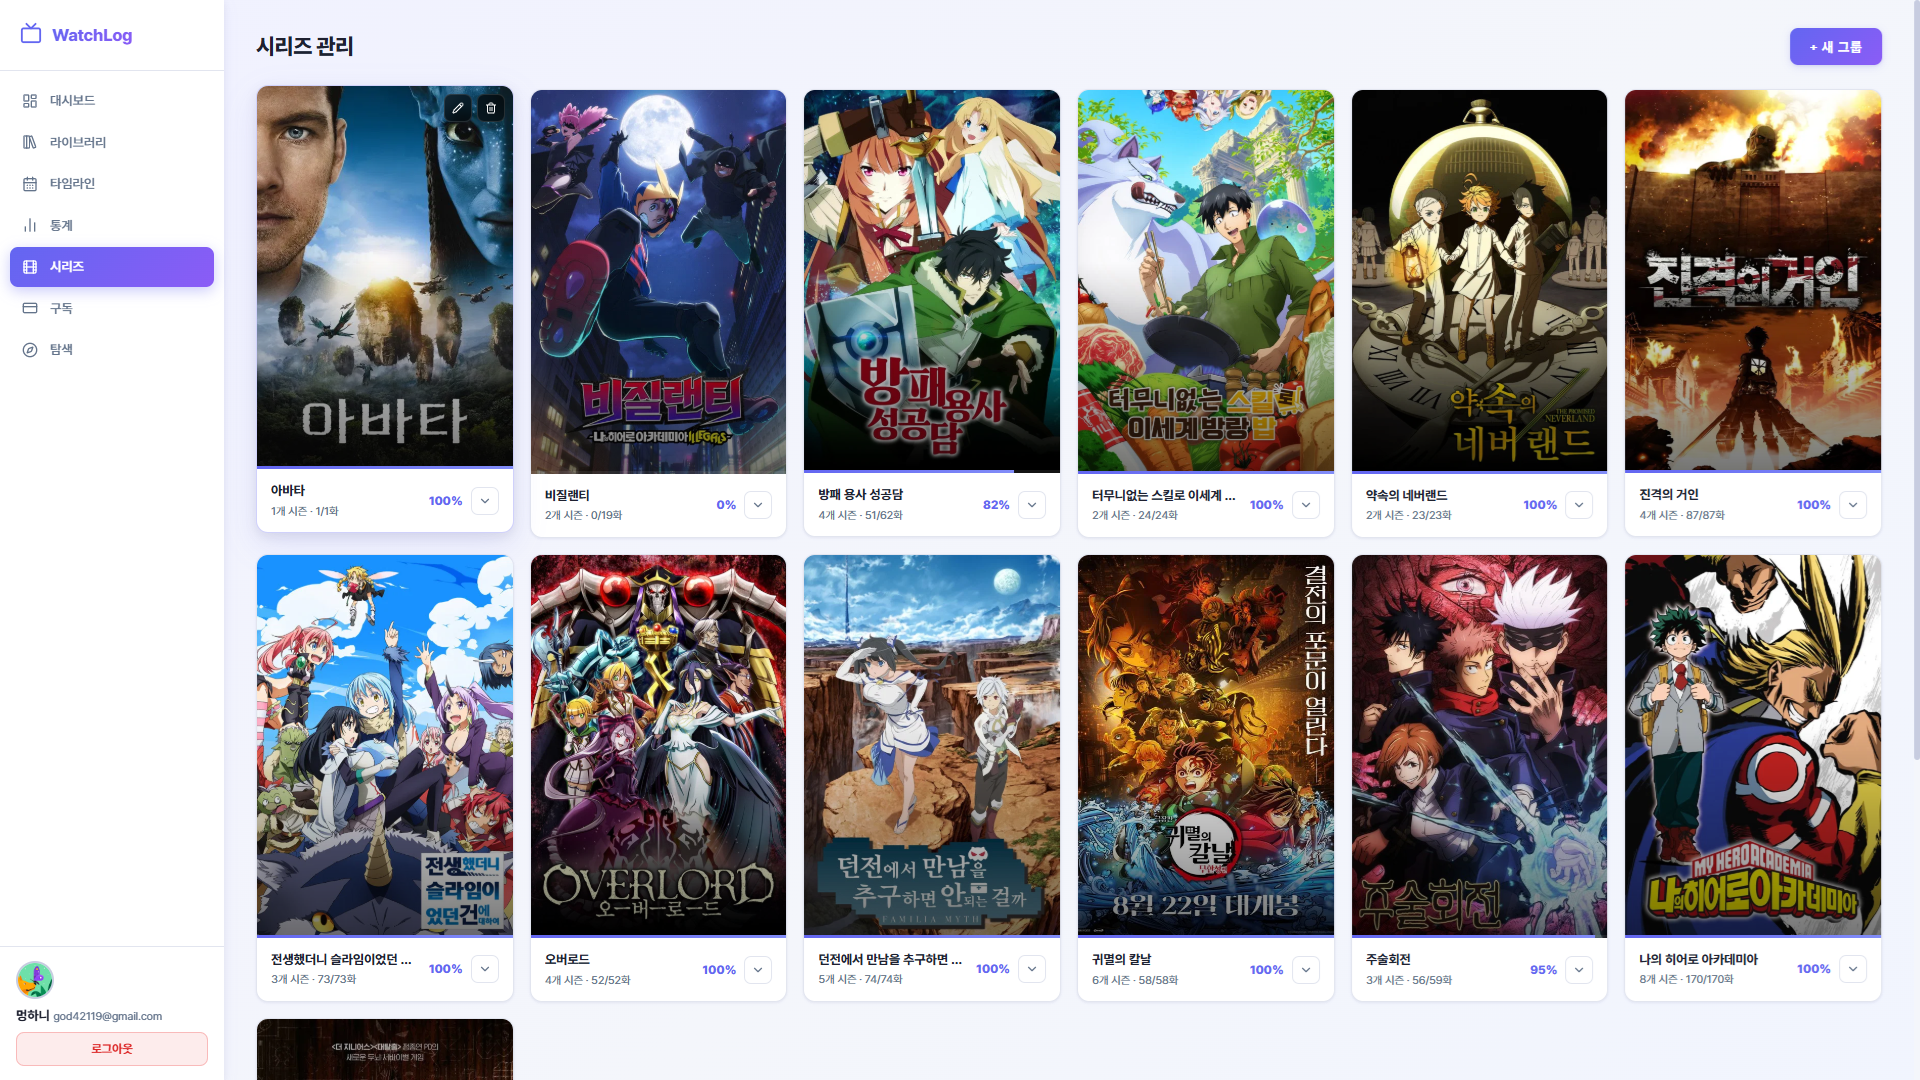Open the 던전에서 만남을 poster

click(932, 745)
